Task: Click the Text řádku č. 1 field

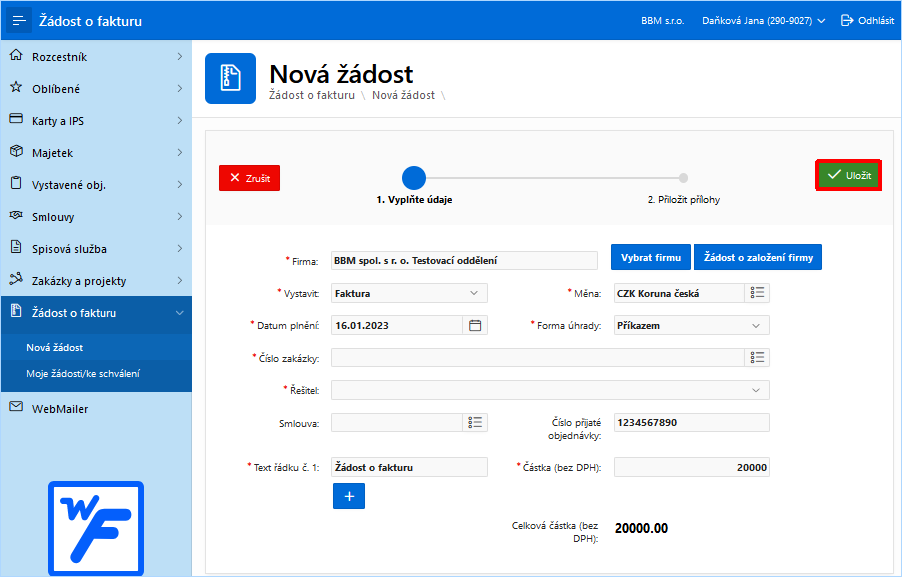Action: click(409, 467)
